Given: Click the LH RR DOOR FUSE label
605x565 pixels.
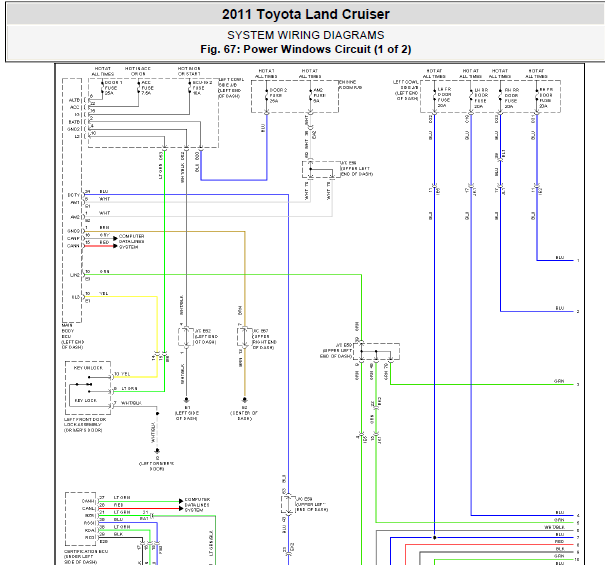Looking at the screenshot, I should 481,98.
